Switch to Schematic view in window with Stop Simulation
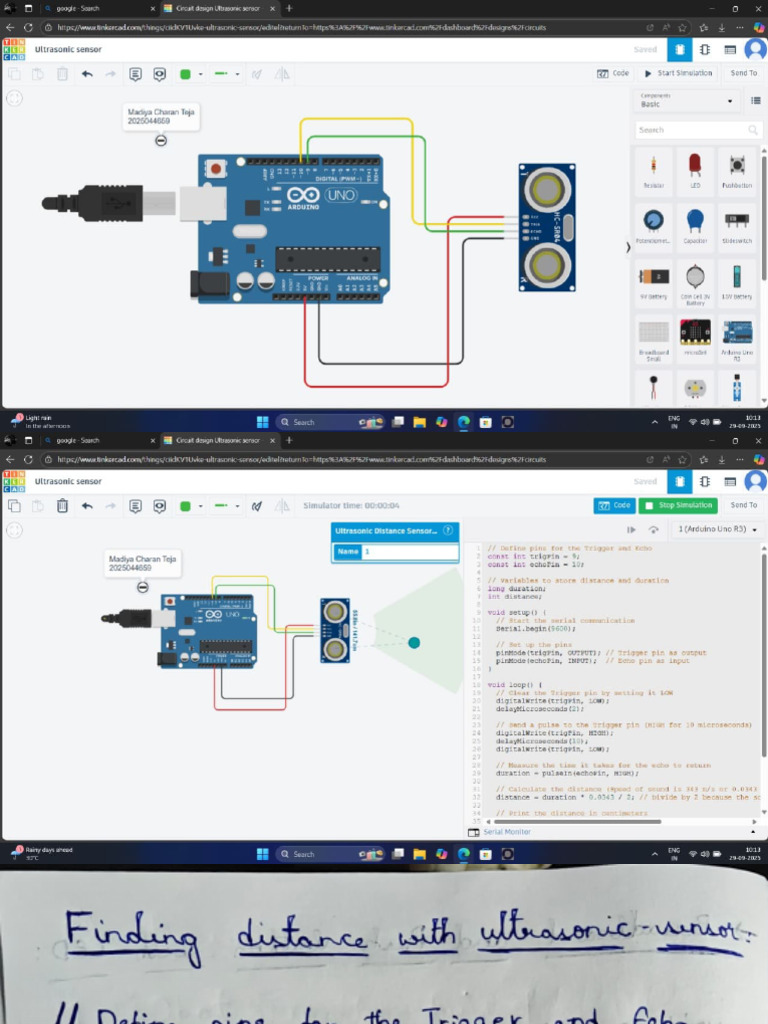 click(x=705, y=481)
